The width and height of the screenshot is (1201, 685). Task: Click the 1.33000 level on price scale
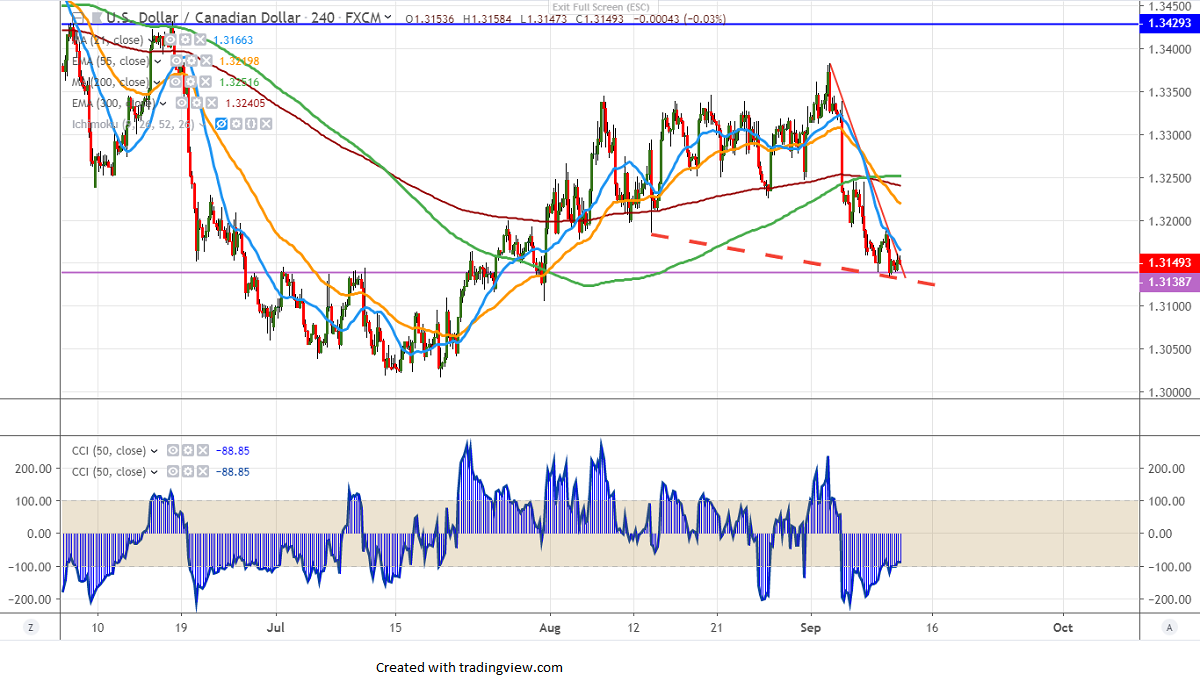pos(1168,135)
